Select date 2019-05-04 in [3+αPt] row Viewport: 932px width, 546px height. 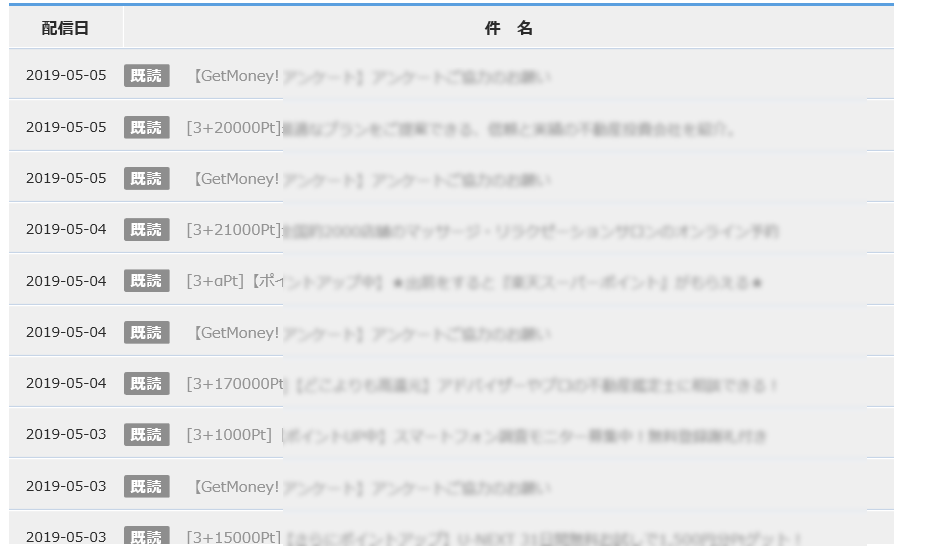[66, 281]
